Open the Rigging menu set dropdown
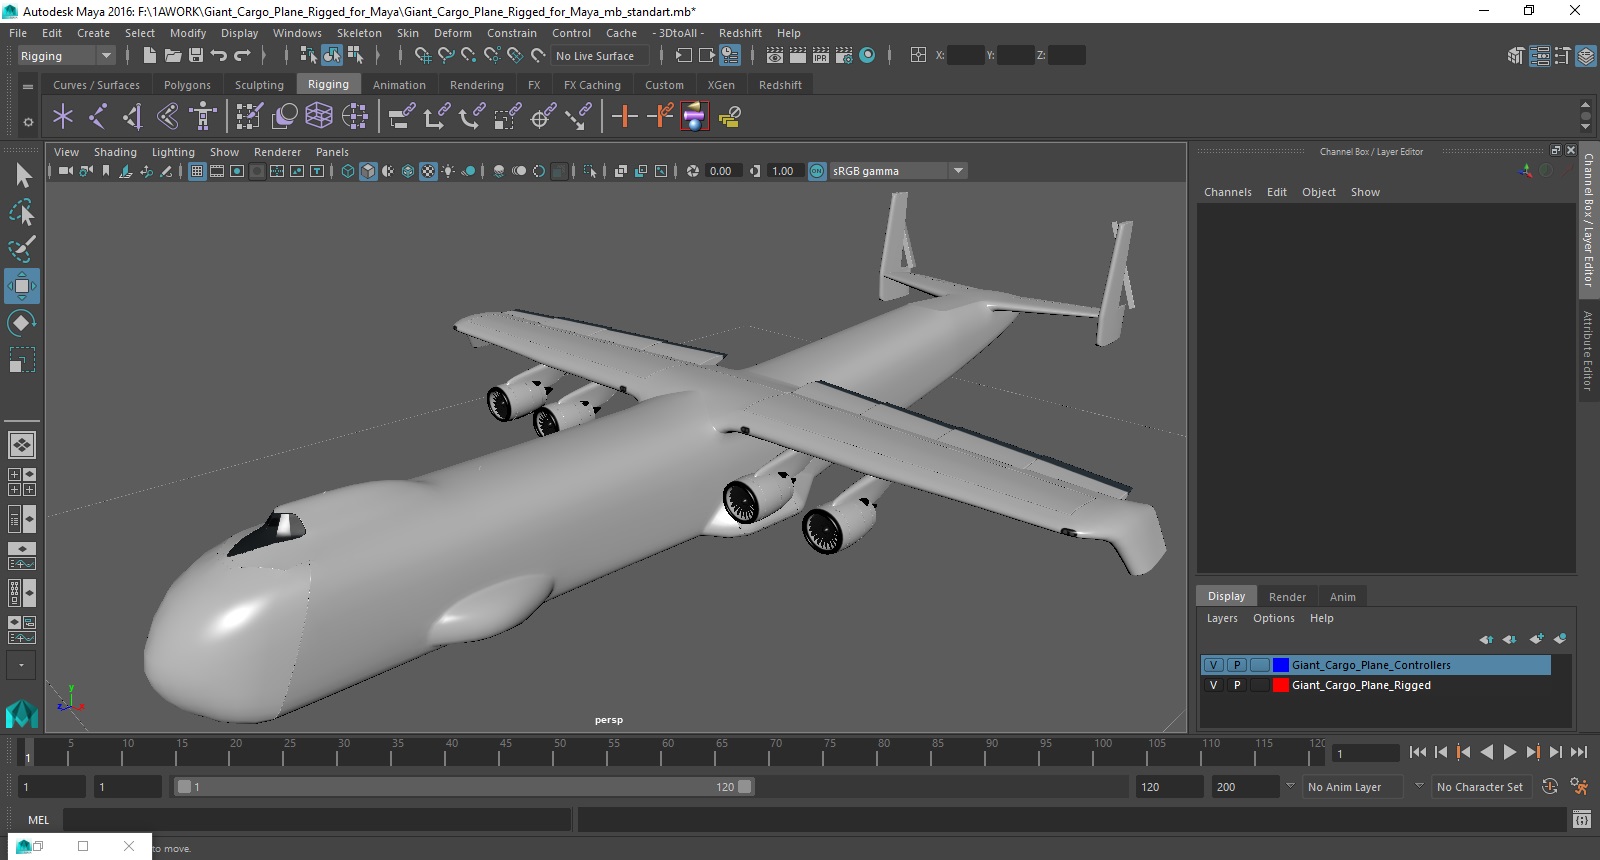The height and width of the screenshot is (860, 1600). (x=66, y=56)
